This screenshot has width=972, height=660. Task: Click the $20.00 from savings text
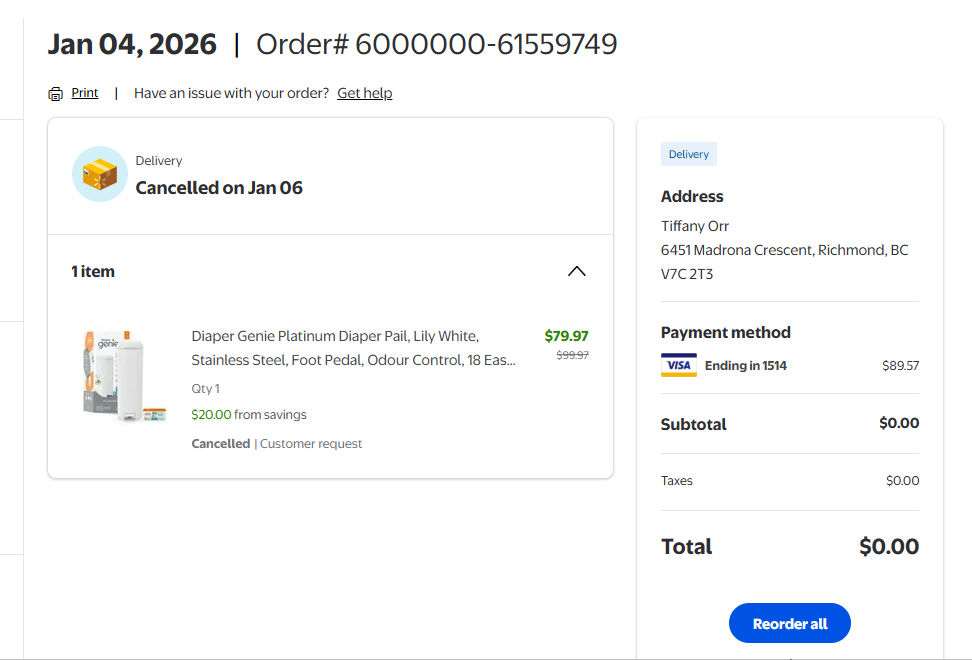point(249,414)
